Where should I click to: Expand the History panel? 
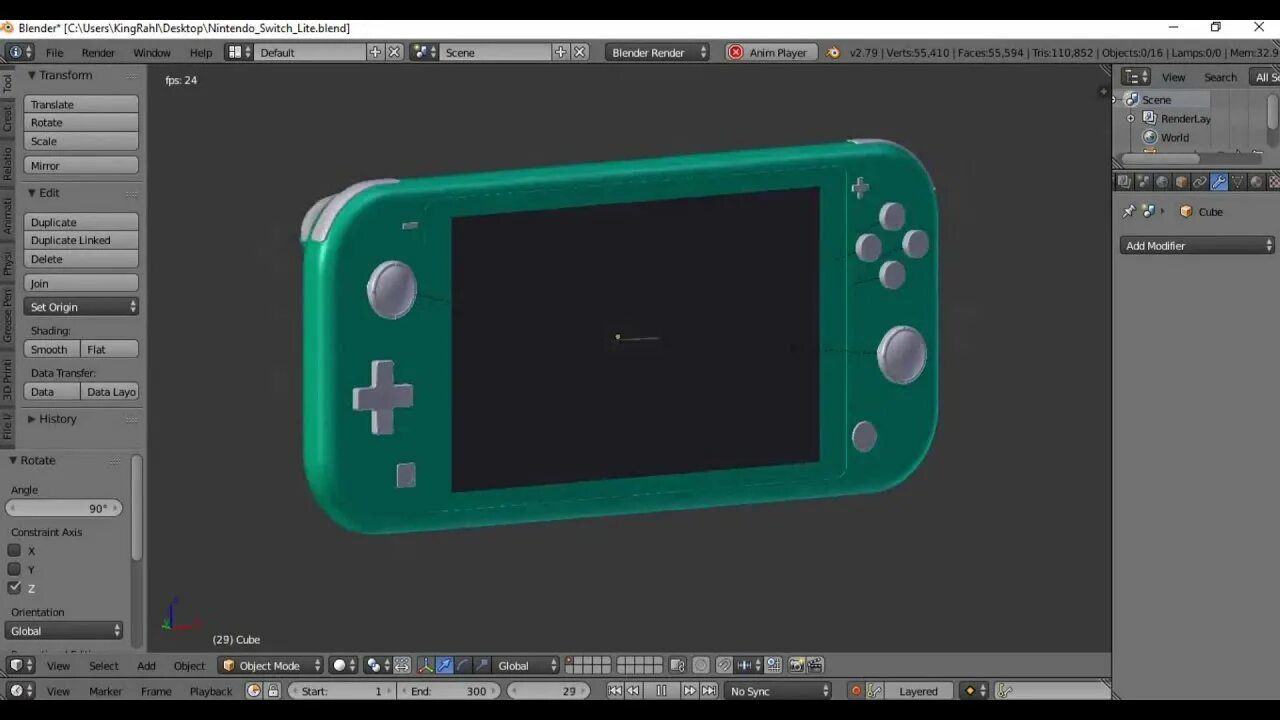coord(52,419)
